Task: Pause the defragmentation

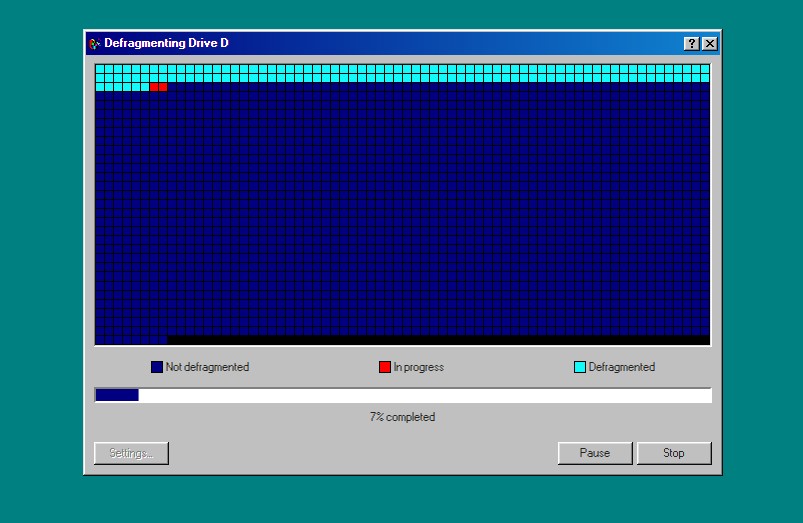Action: 594,453
